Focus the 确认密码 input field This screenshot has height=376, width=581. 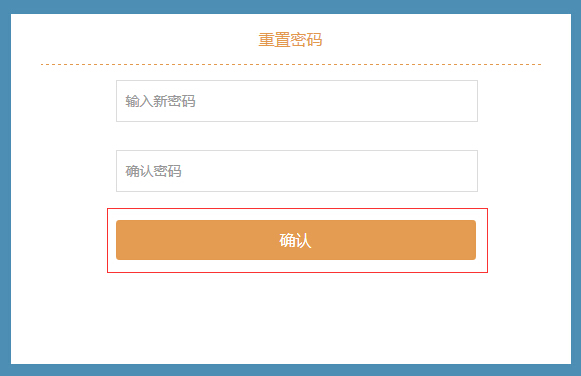pyautogui.click(x=297, y=171)
